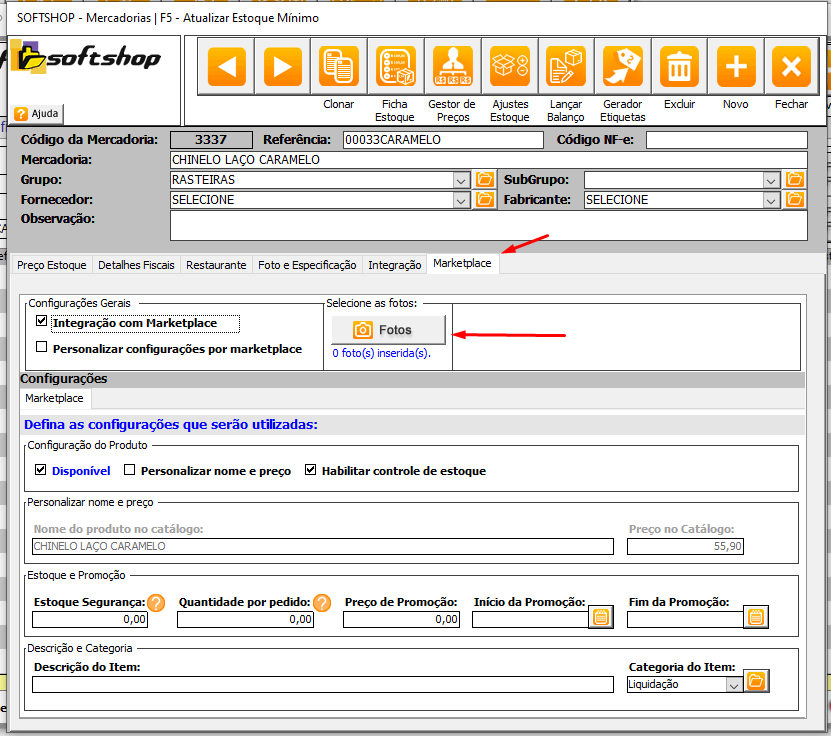Click the Excluir trash icon

click(679, 67)
